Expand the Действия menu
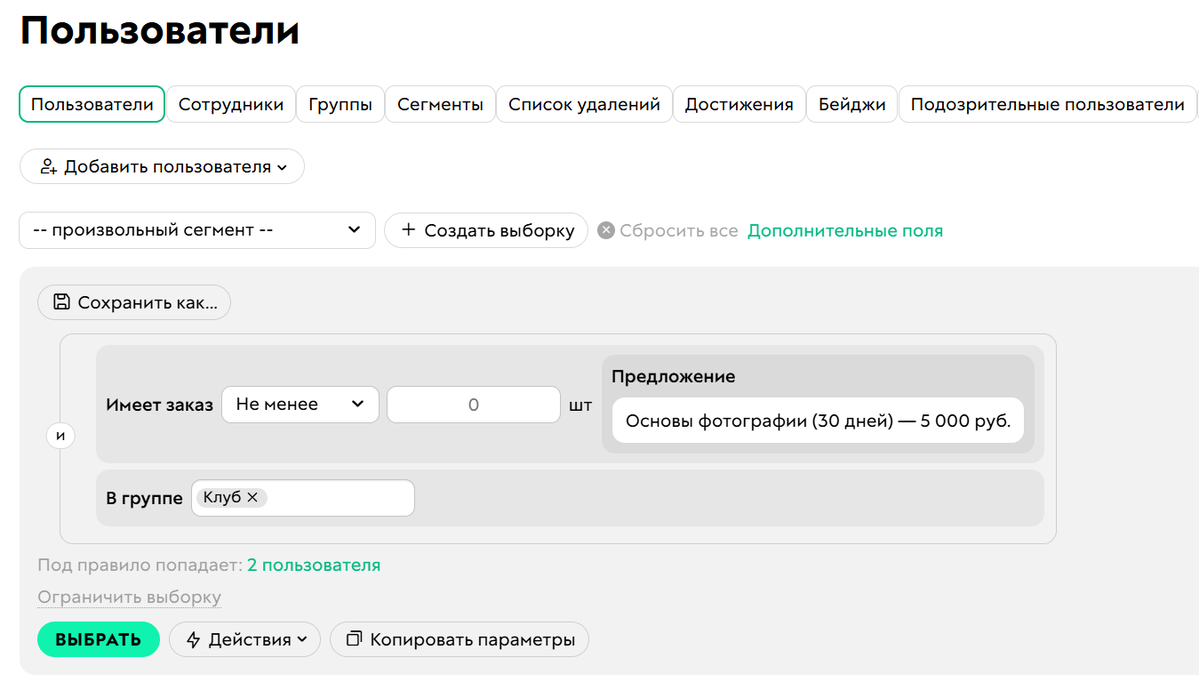 (244, 639)
